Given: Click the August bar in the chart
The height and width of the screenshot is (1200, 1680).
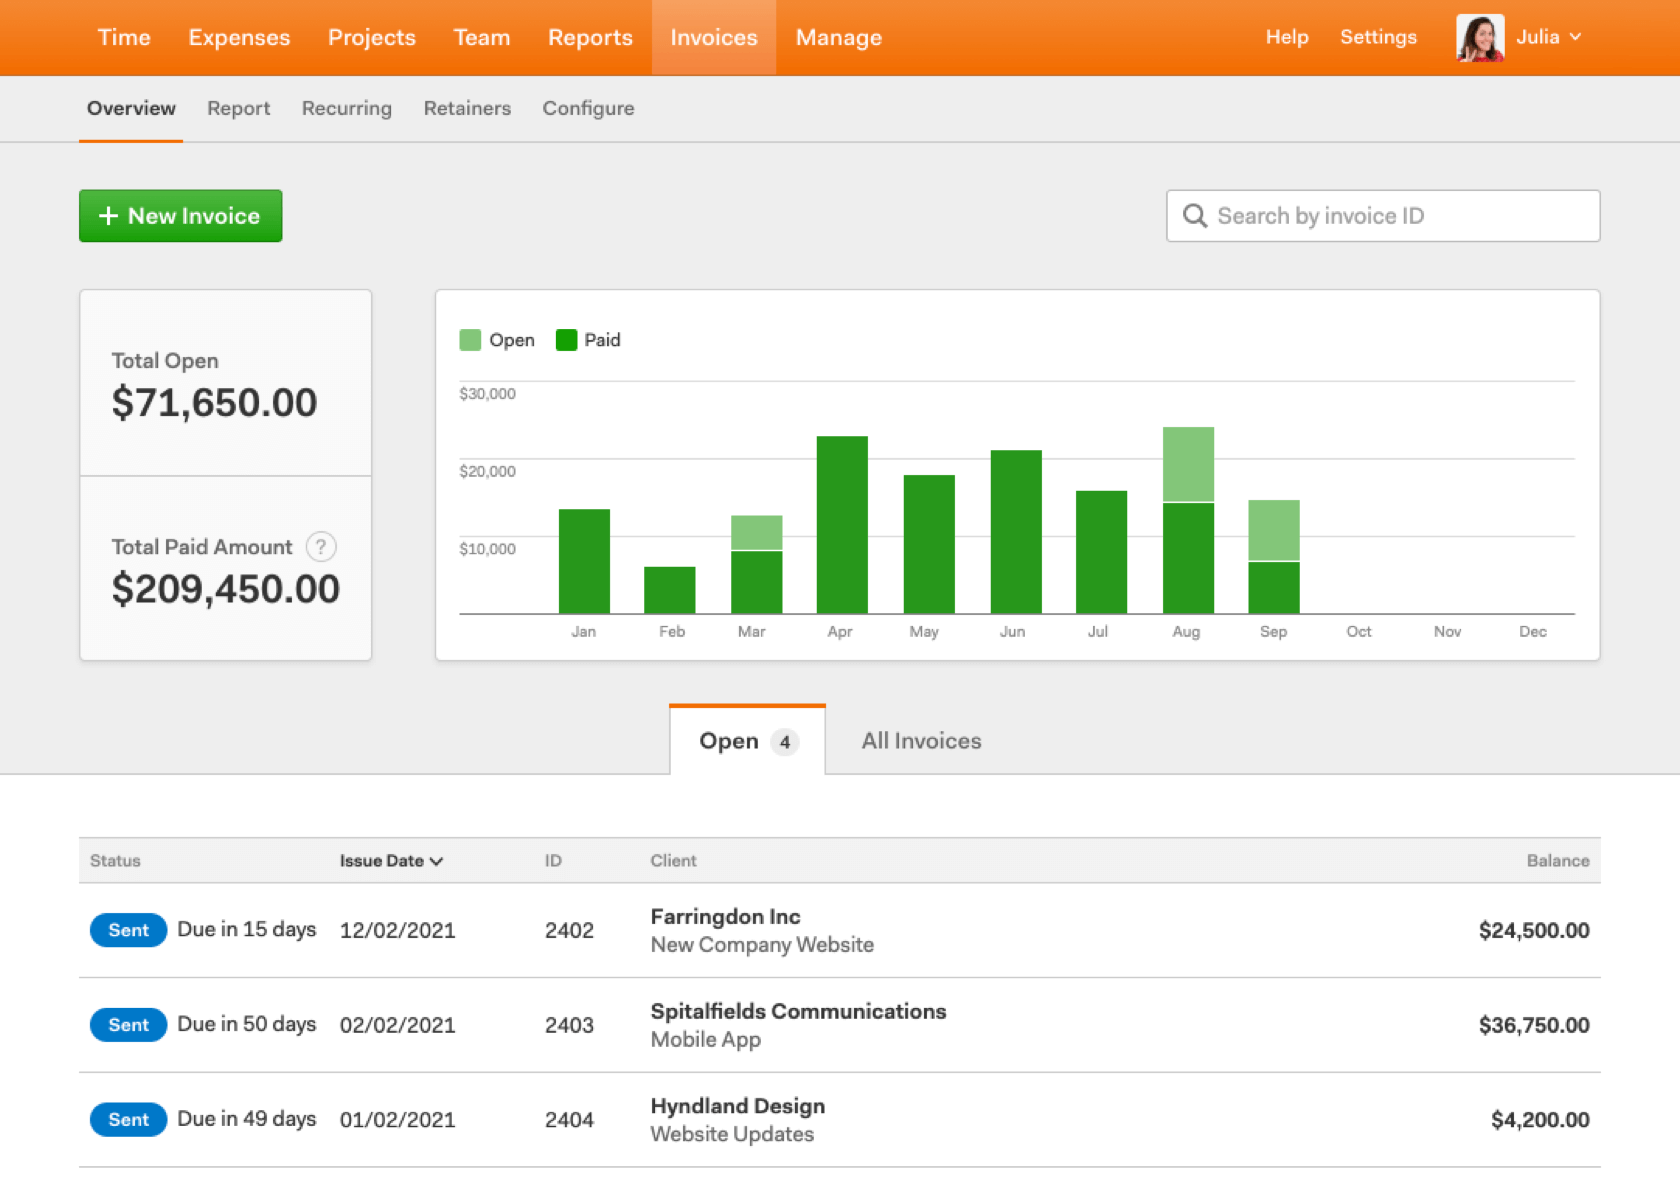Looking at the screenshot, I should (x=1187, y=520).
